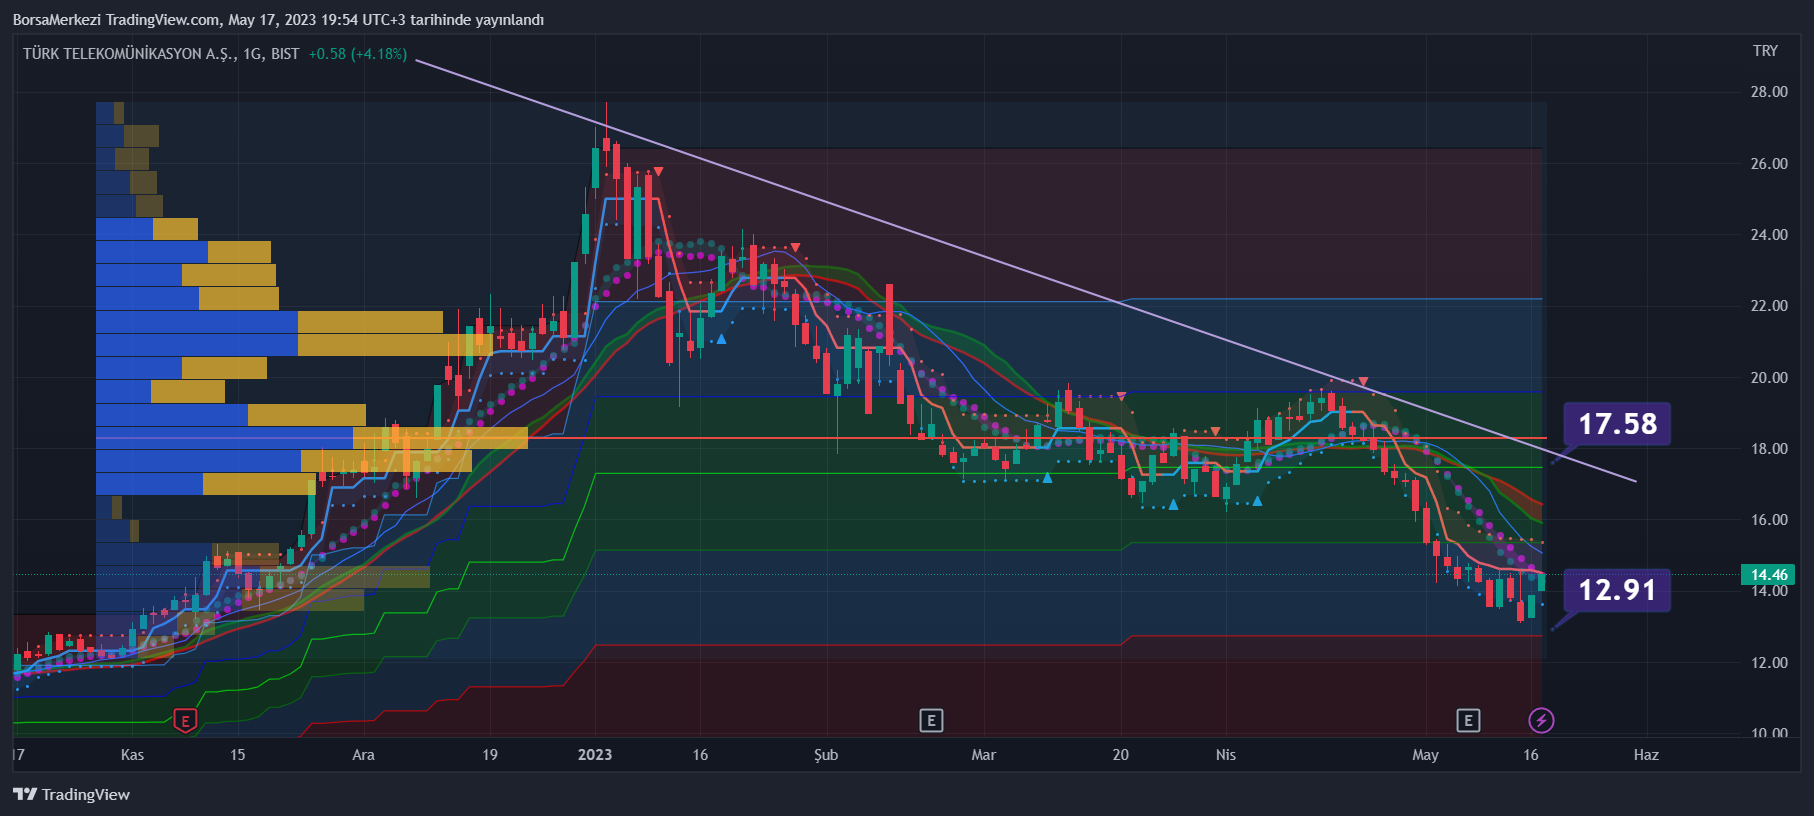
Task: Click the Nis month label on time axis
Action: point(1226,755)
